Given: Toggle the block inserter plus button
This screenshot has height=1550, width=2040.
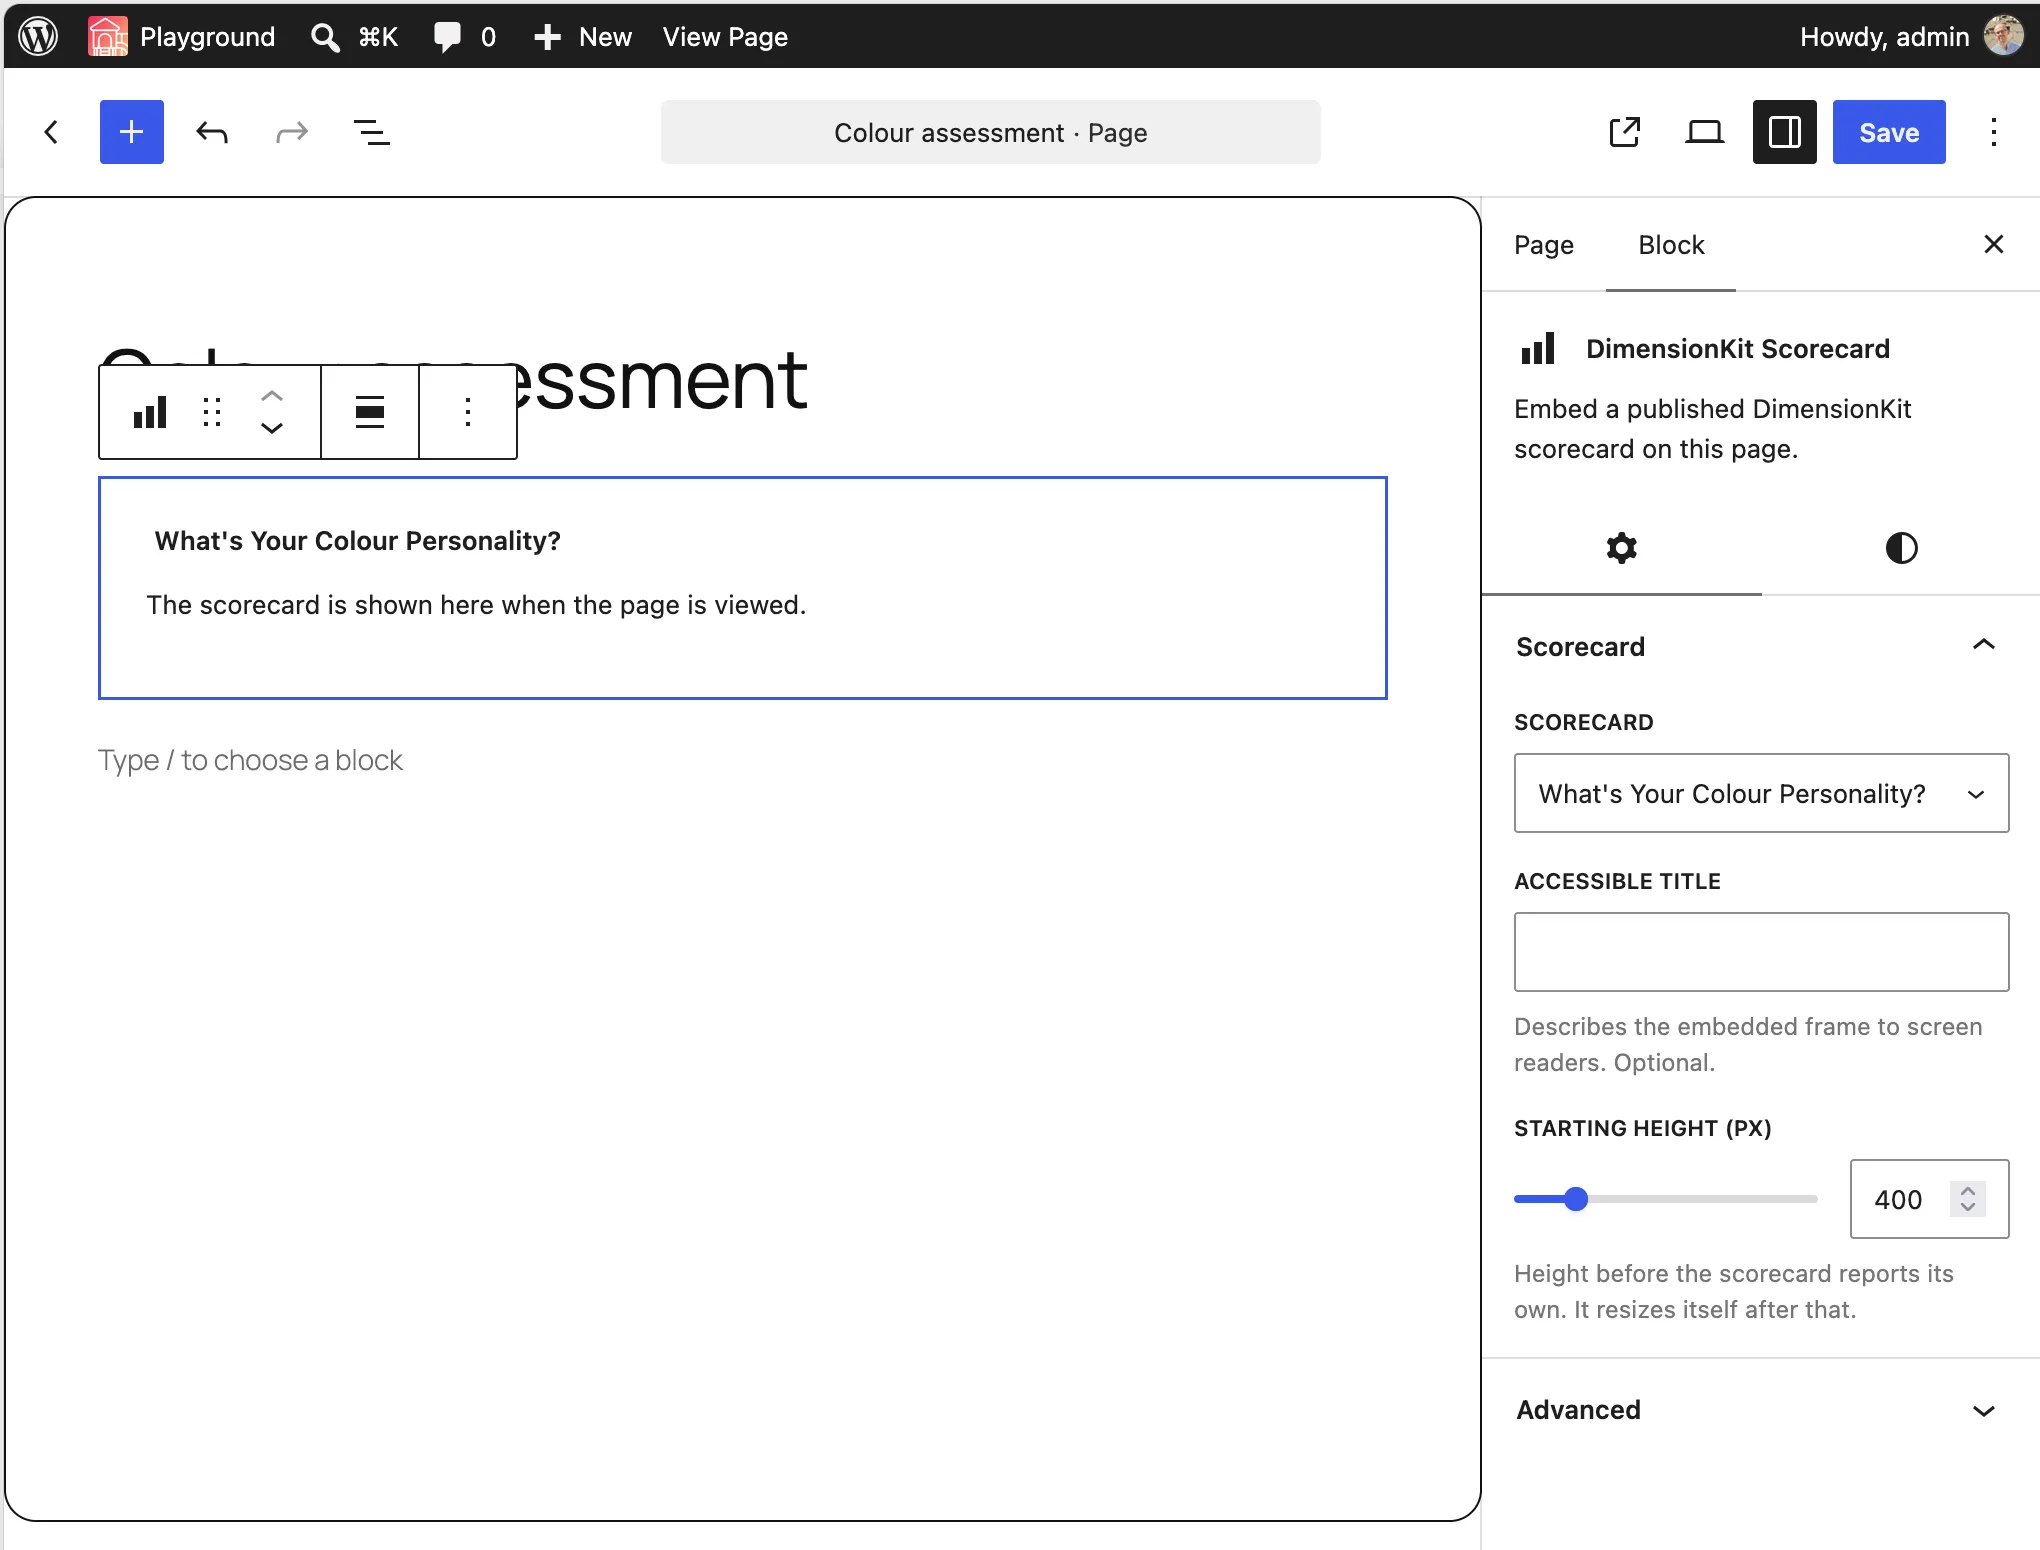Looking at the screenshot, I should coord(132,132).
